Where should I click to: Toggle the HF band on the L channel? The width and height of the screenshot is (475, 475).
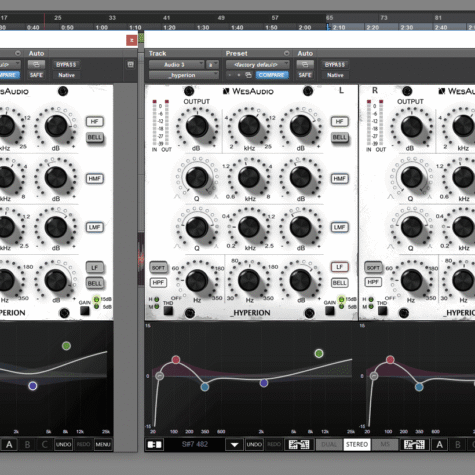(x=339, y=122)
